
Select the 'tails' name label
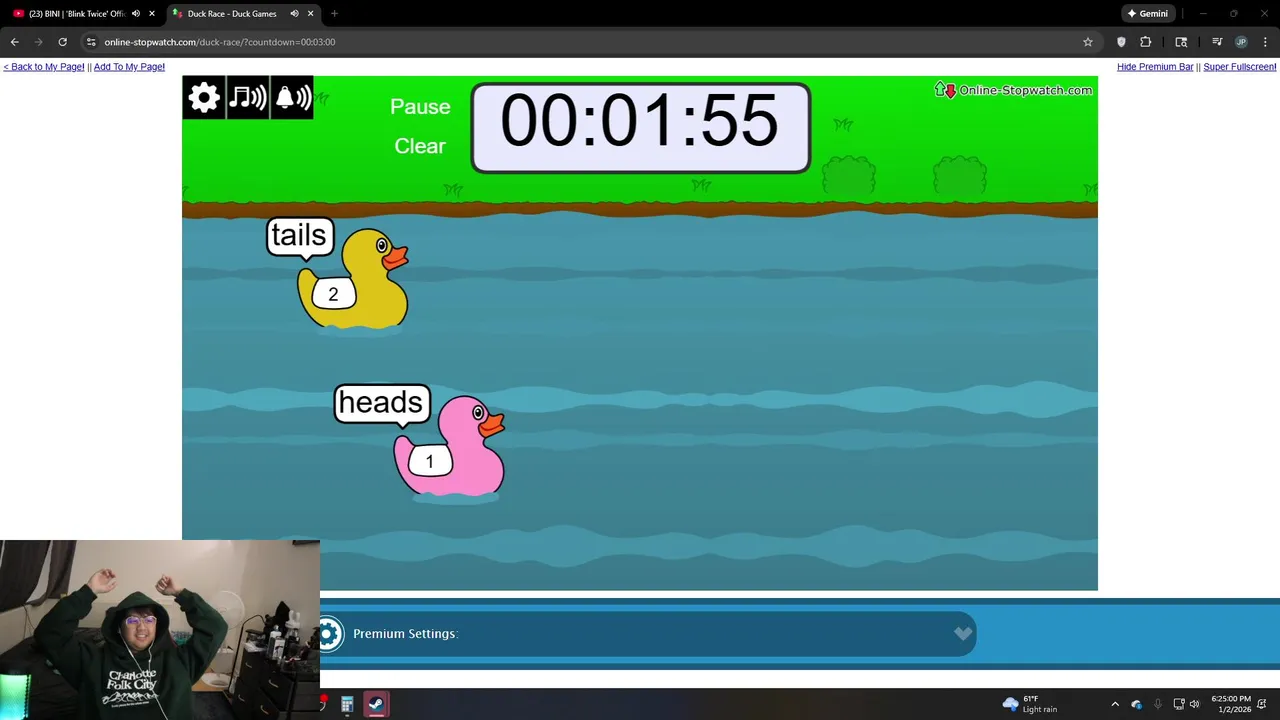[299, 235]
